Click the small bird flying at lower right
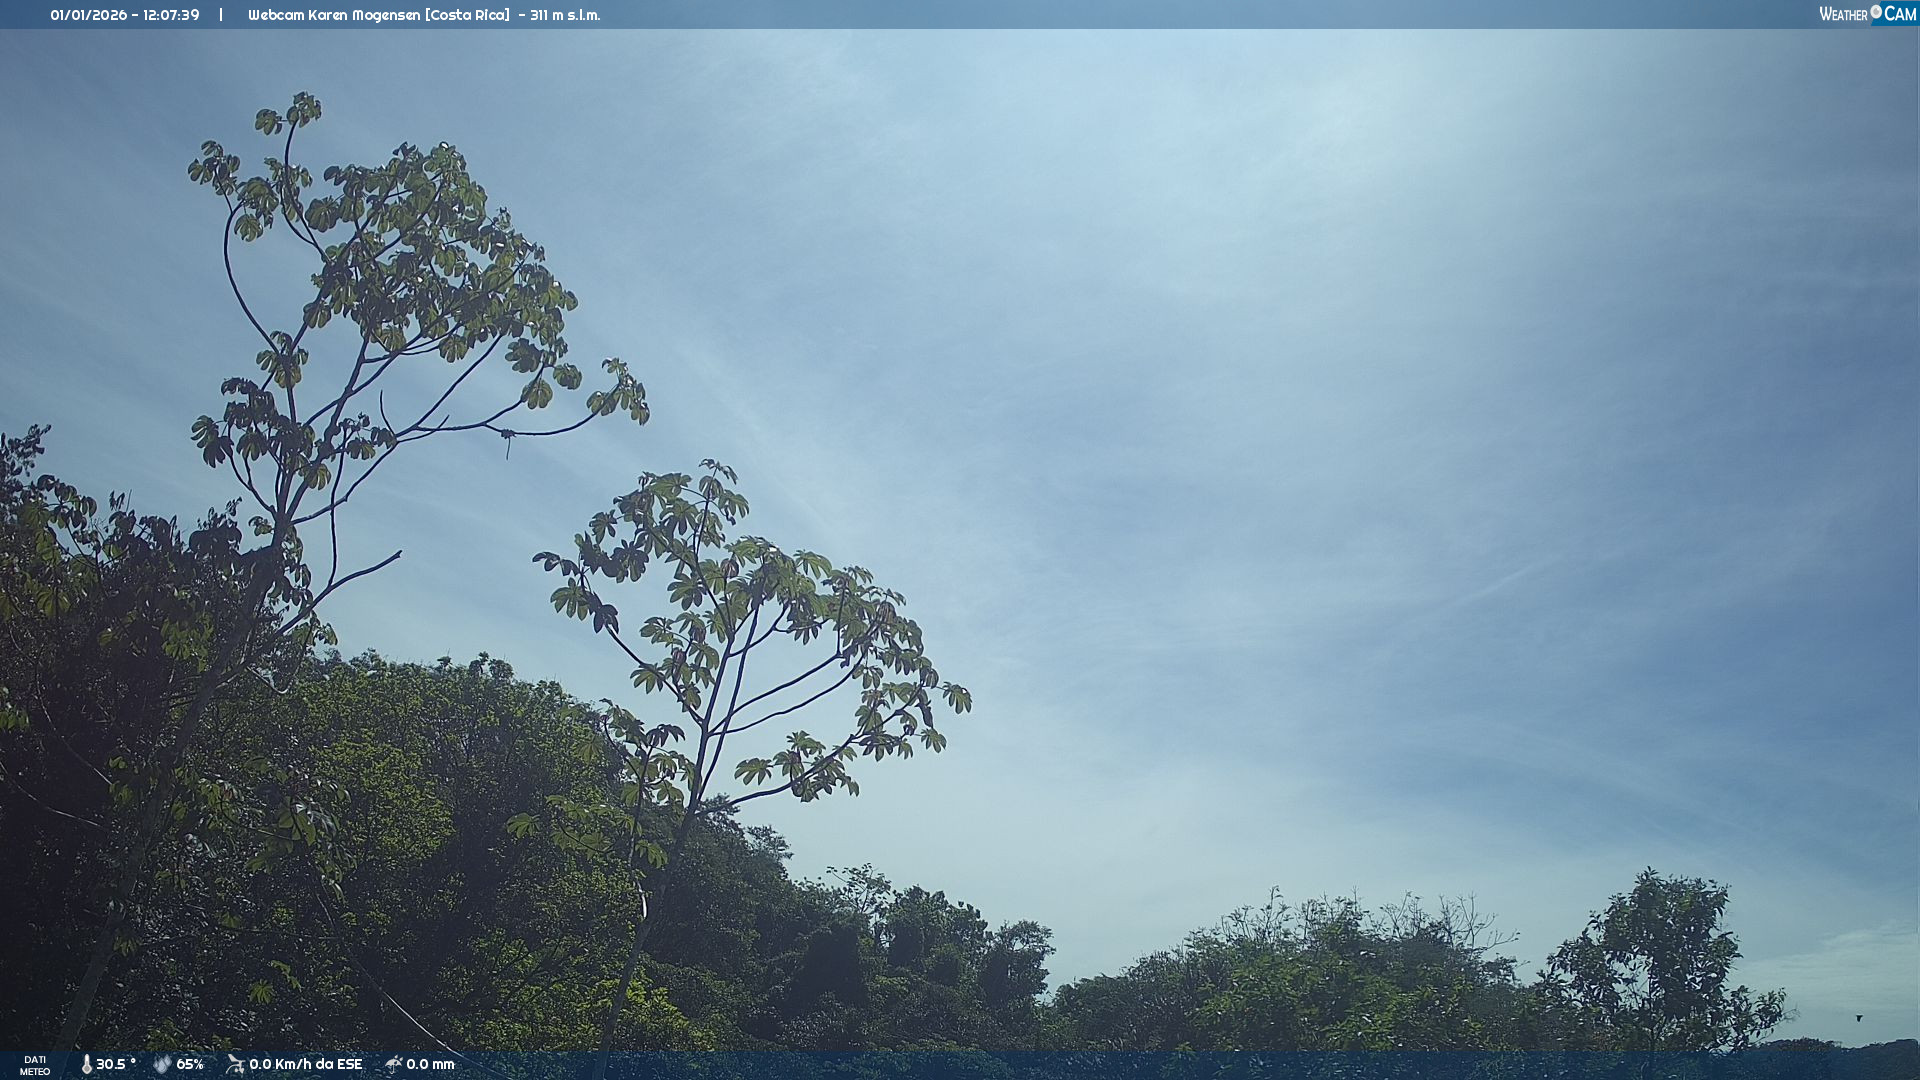The image size is (1920, 1080). 1859,1018
